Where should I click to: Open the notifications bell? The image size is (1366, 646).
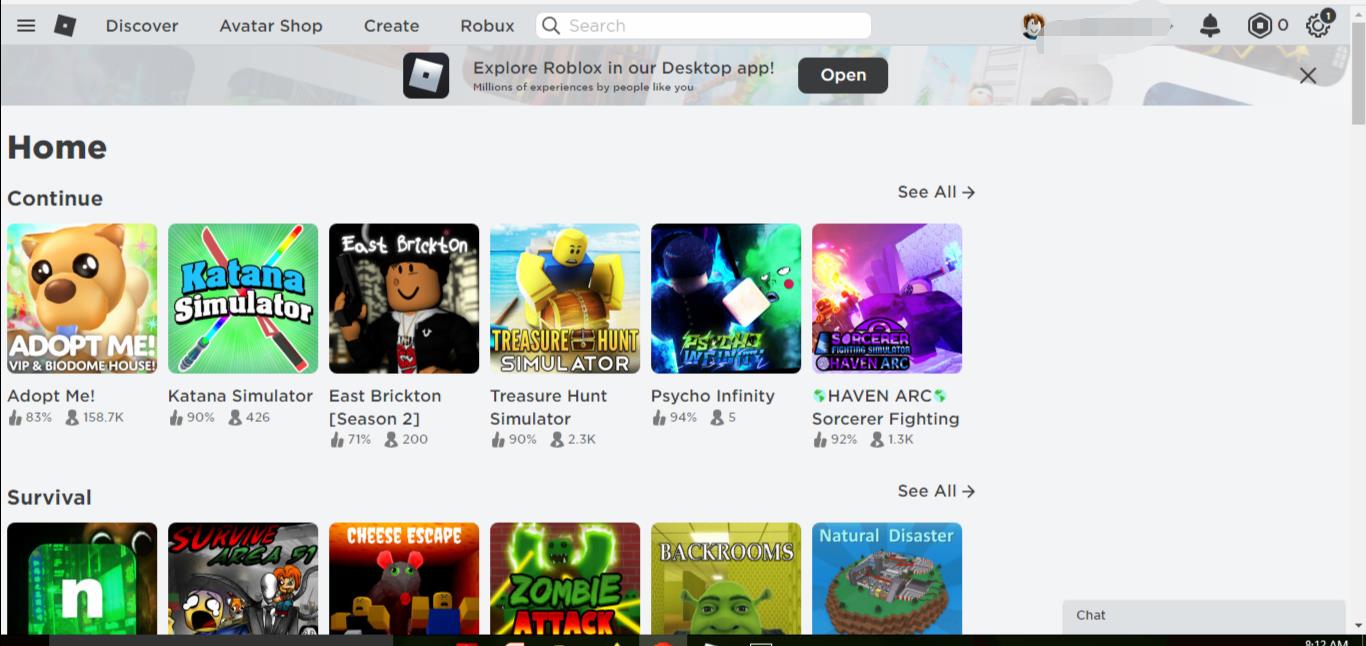click(x=1210, y=26)
